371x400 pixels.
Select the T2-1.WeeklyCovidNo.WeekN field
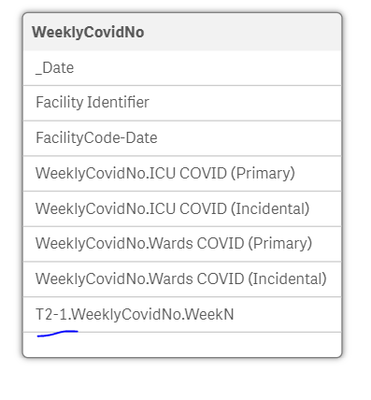click(182, 314)
